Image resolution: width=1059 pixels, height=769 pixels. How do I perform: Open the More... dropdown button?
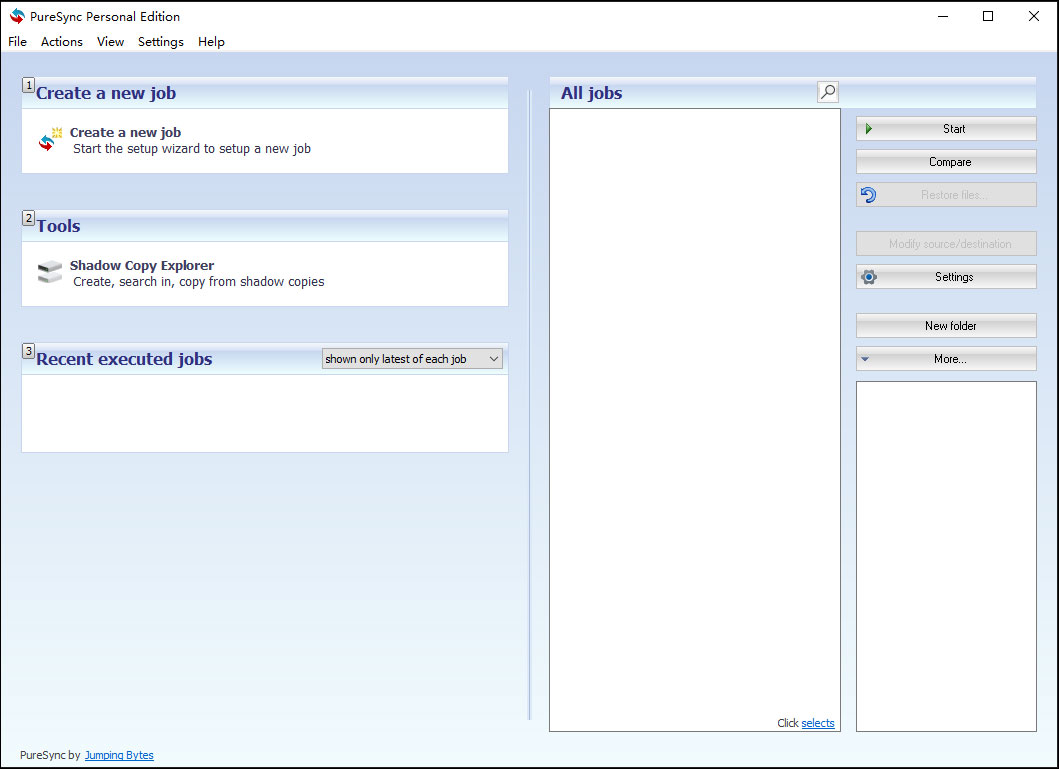point(946,359)
